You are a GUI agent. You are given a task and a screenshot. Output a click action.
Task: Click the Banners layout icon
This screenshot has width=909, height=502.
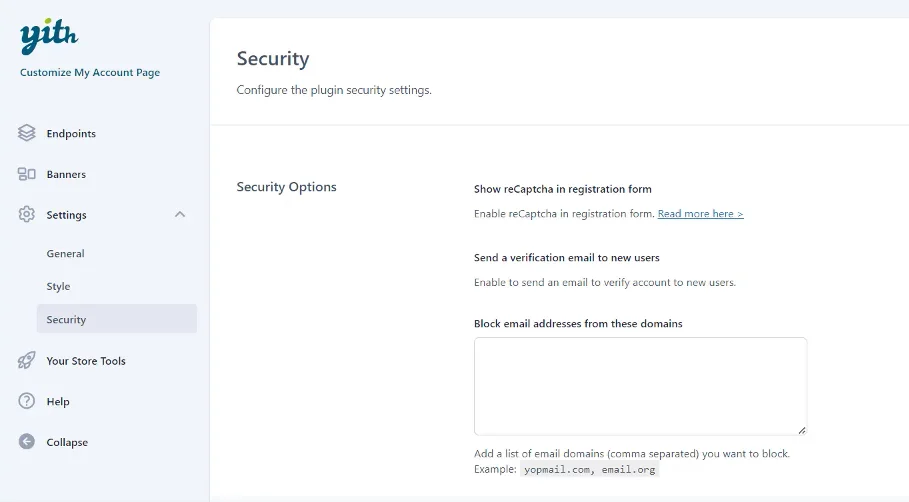[x=27, y=174]
